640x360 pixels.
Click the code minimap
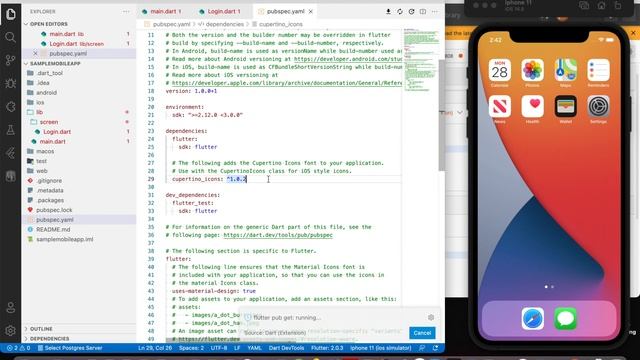421,61
